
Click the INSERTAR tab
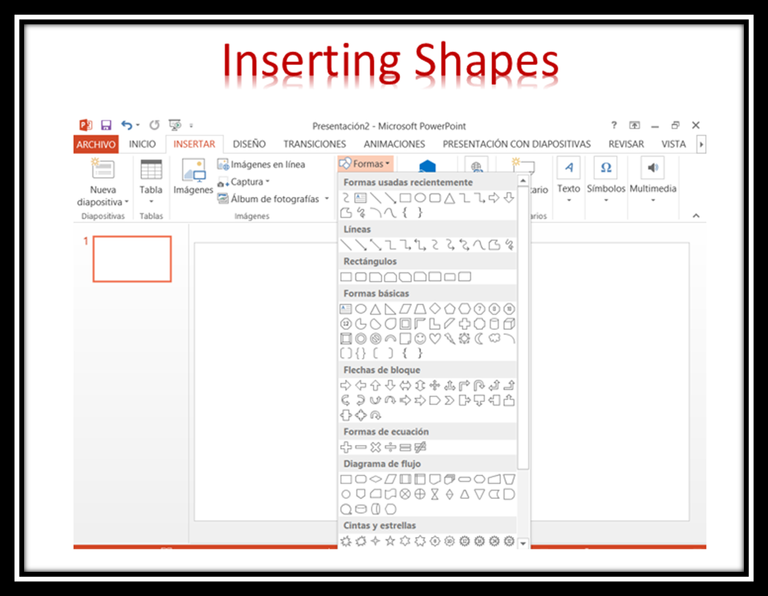194,144
